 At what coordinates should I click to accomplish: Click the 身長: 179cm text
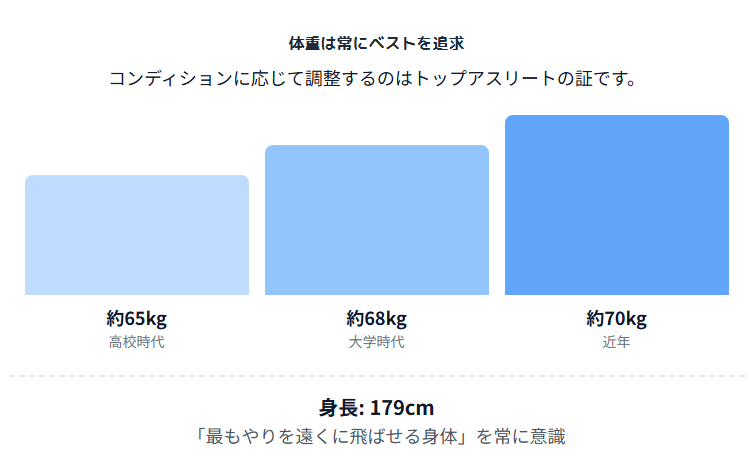click(x=376, y=408)
